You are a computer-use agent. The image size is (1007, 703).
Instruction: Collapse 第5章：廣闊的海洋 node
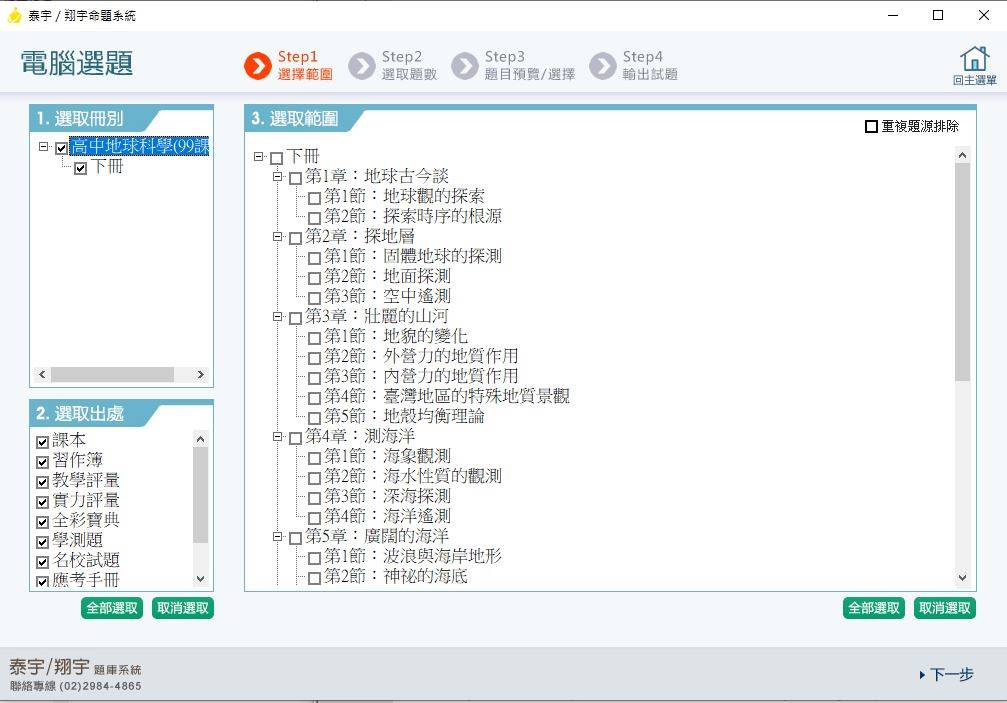[x=277, y=535]
